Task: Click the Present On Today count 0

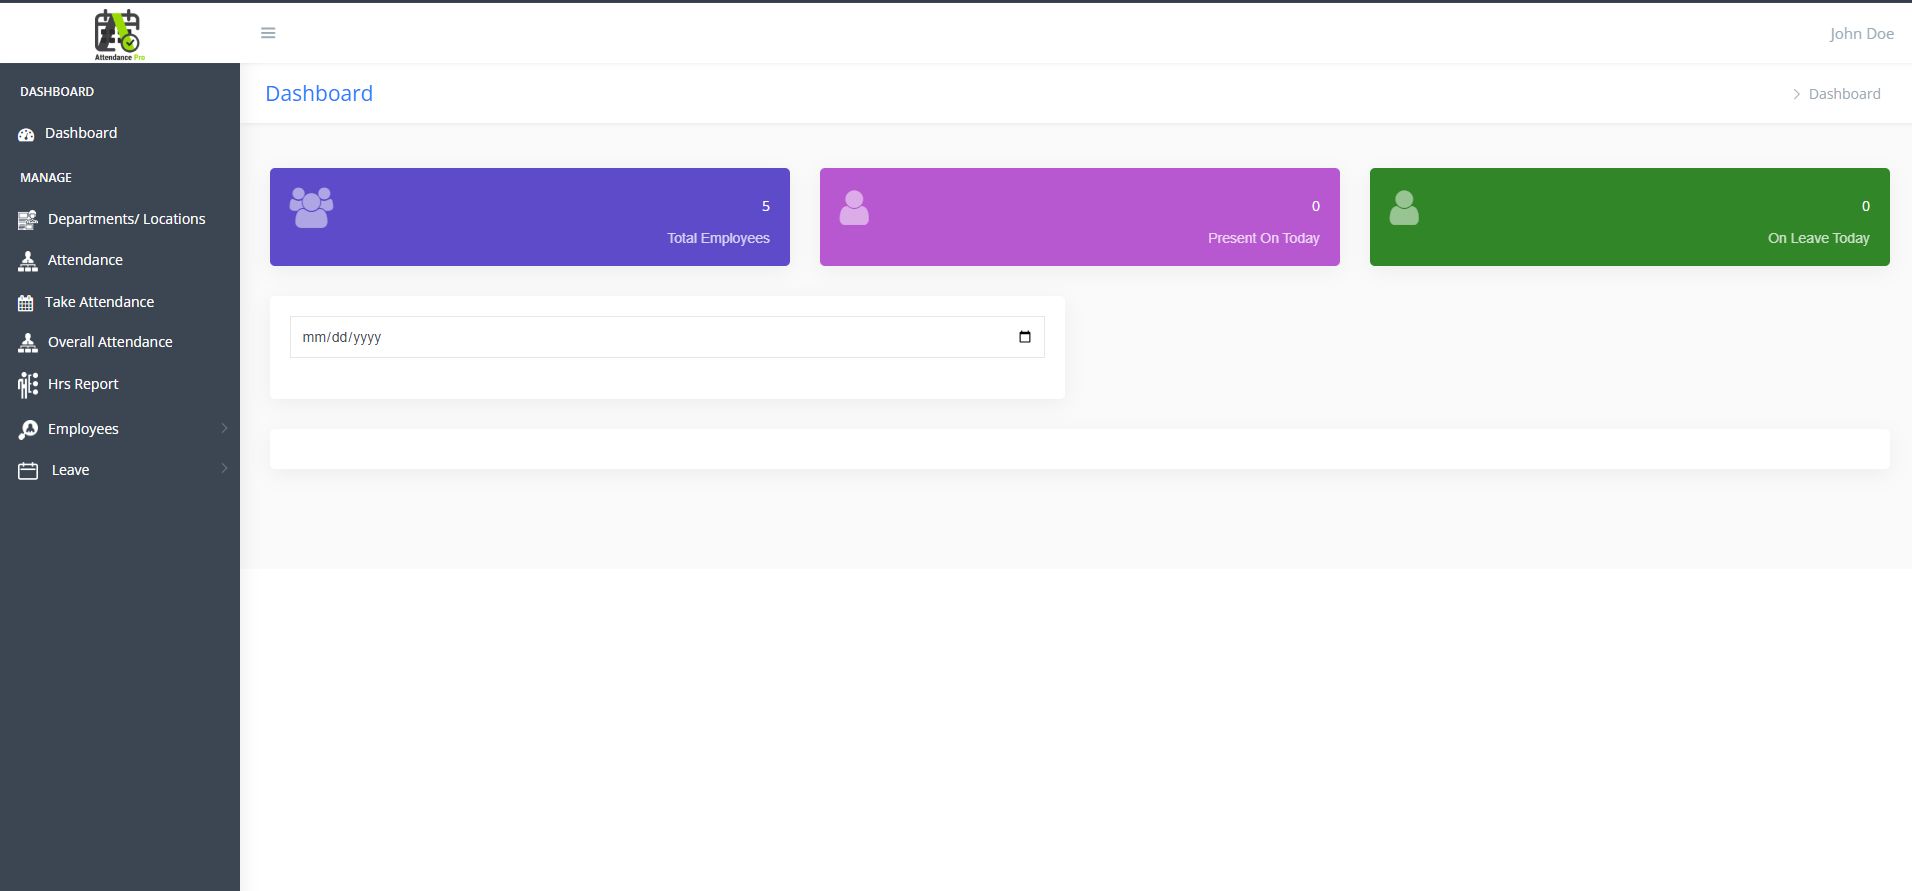Action: point(1316,206)
